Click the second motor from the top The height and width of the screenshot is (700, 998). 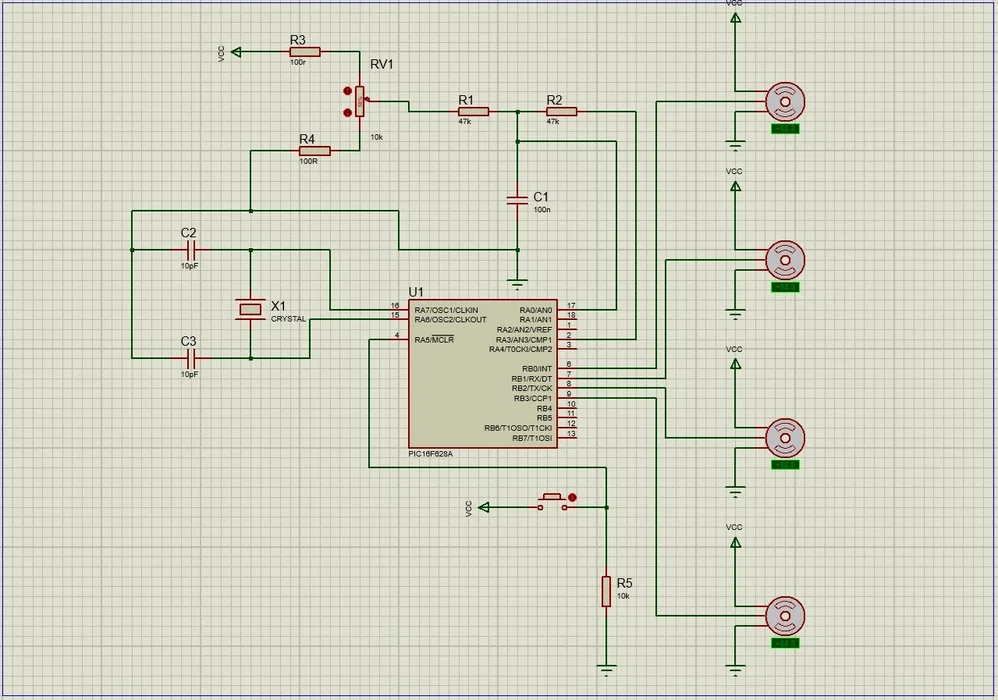click(x=786, y=260)
